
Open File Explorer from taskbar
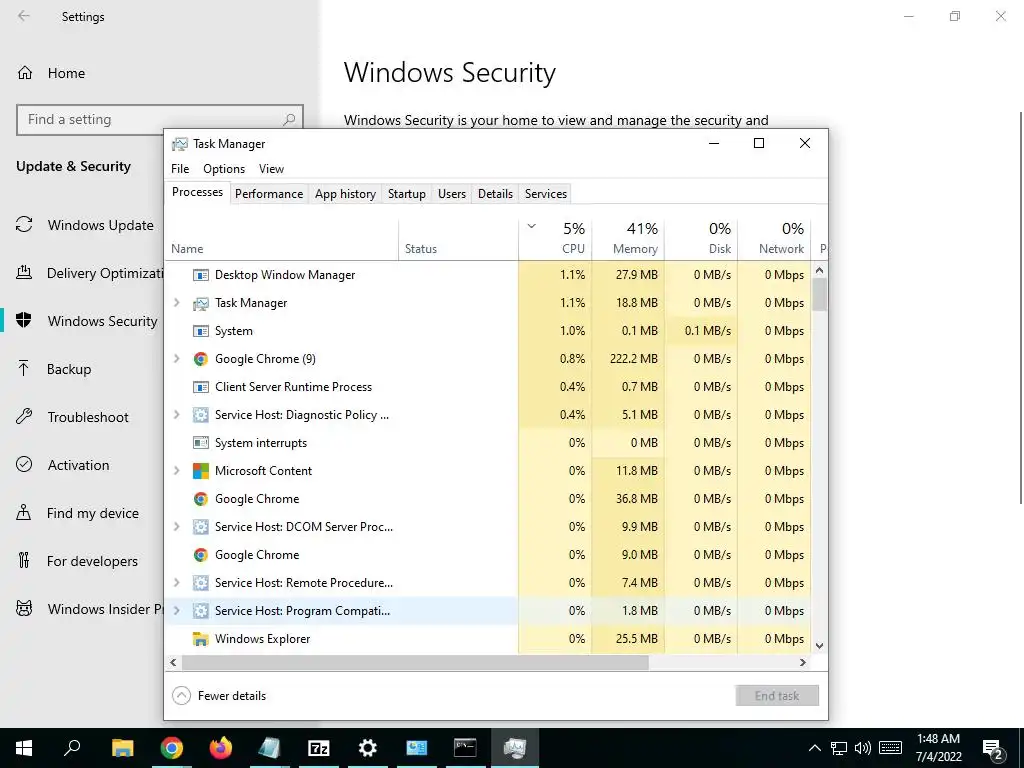(122, 748)
